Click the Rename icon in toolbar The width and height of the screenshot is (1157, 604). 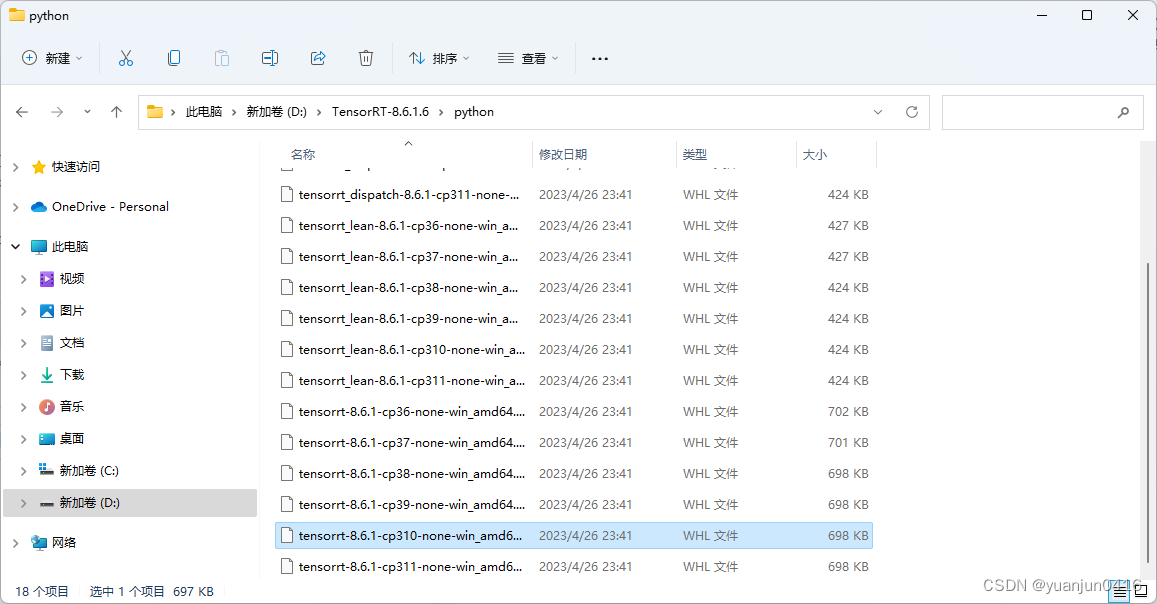[x=270, y=58]
